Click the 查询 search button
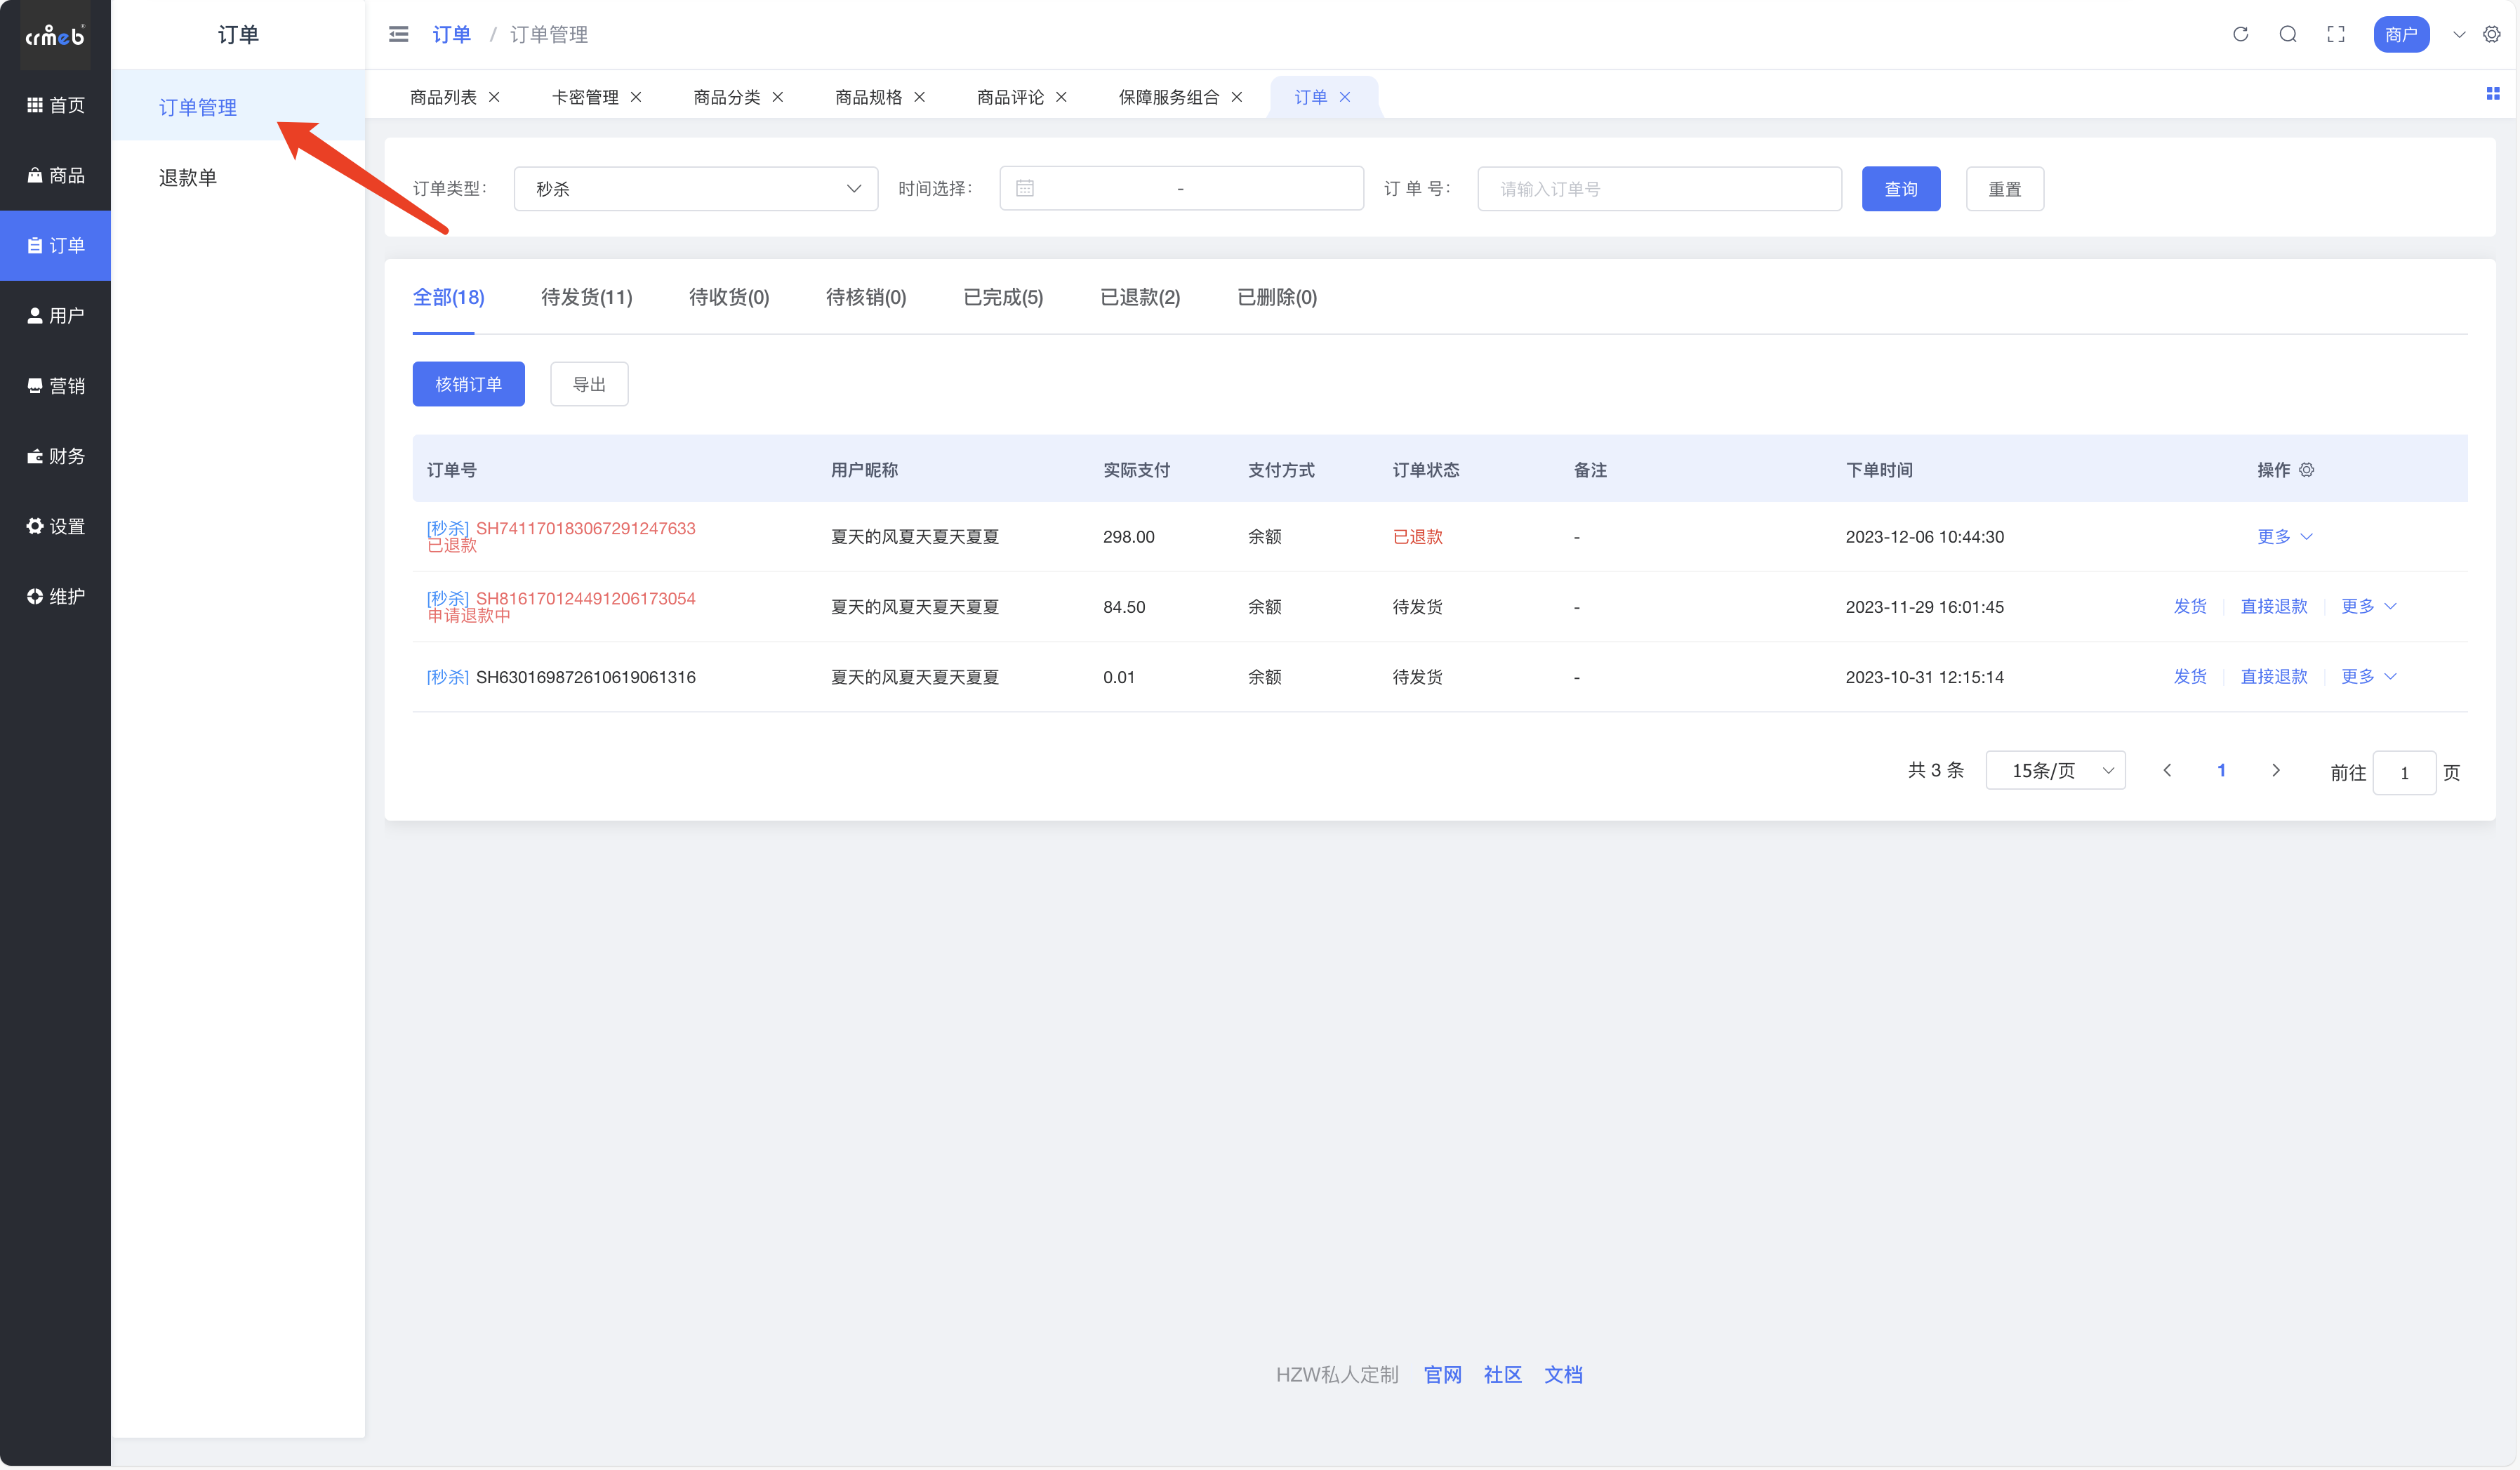 coord(1901,188)
